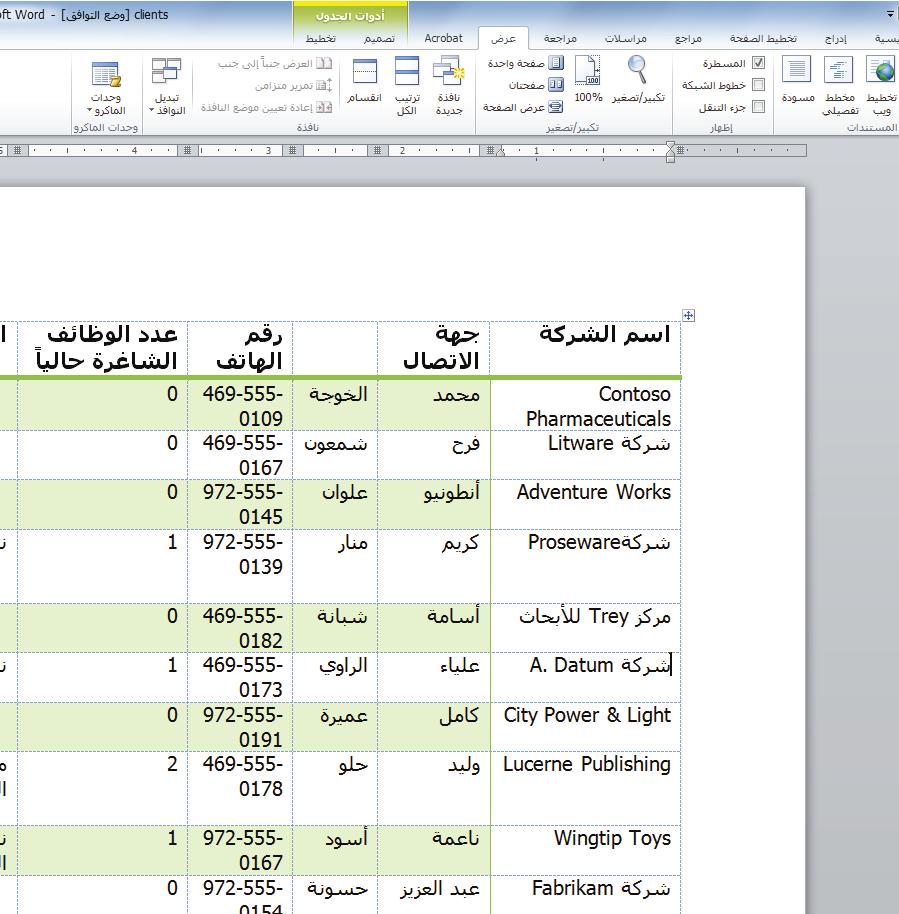
Task: Click vacancies value 2 in Lucerne row
Action: coord(172,764)
